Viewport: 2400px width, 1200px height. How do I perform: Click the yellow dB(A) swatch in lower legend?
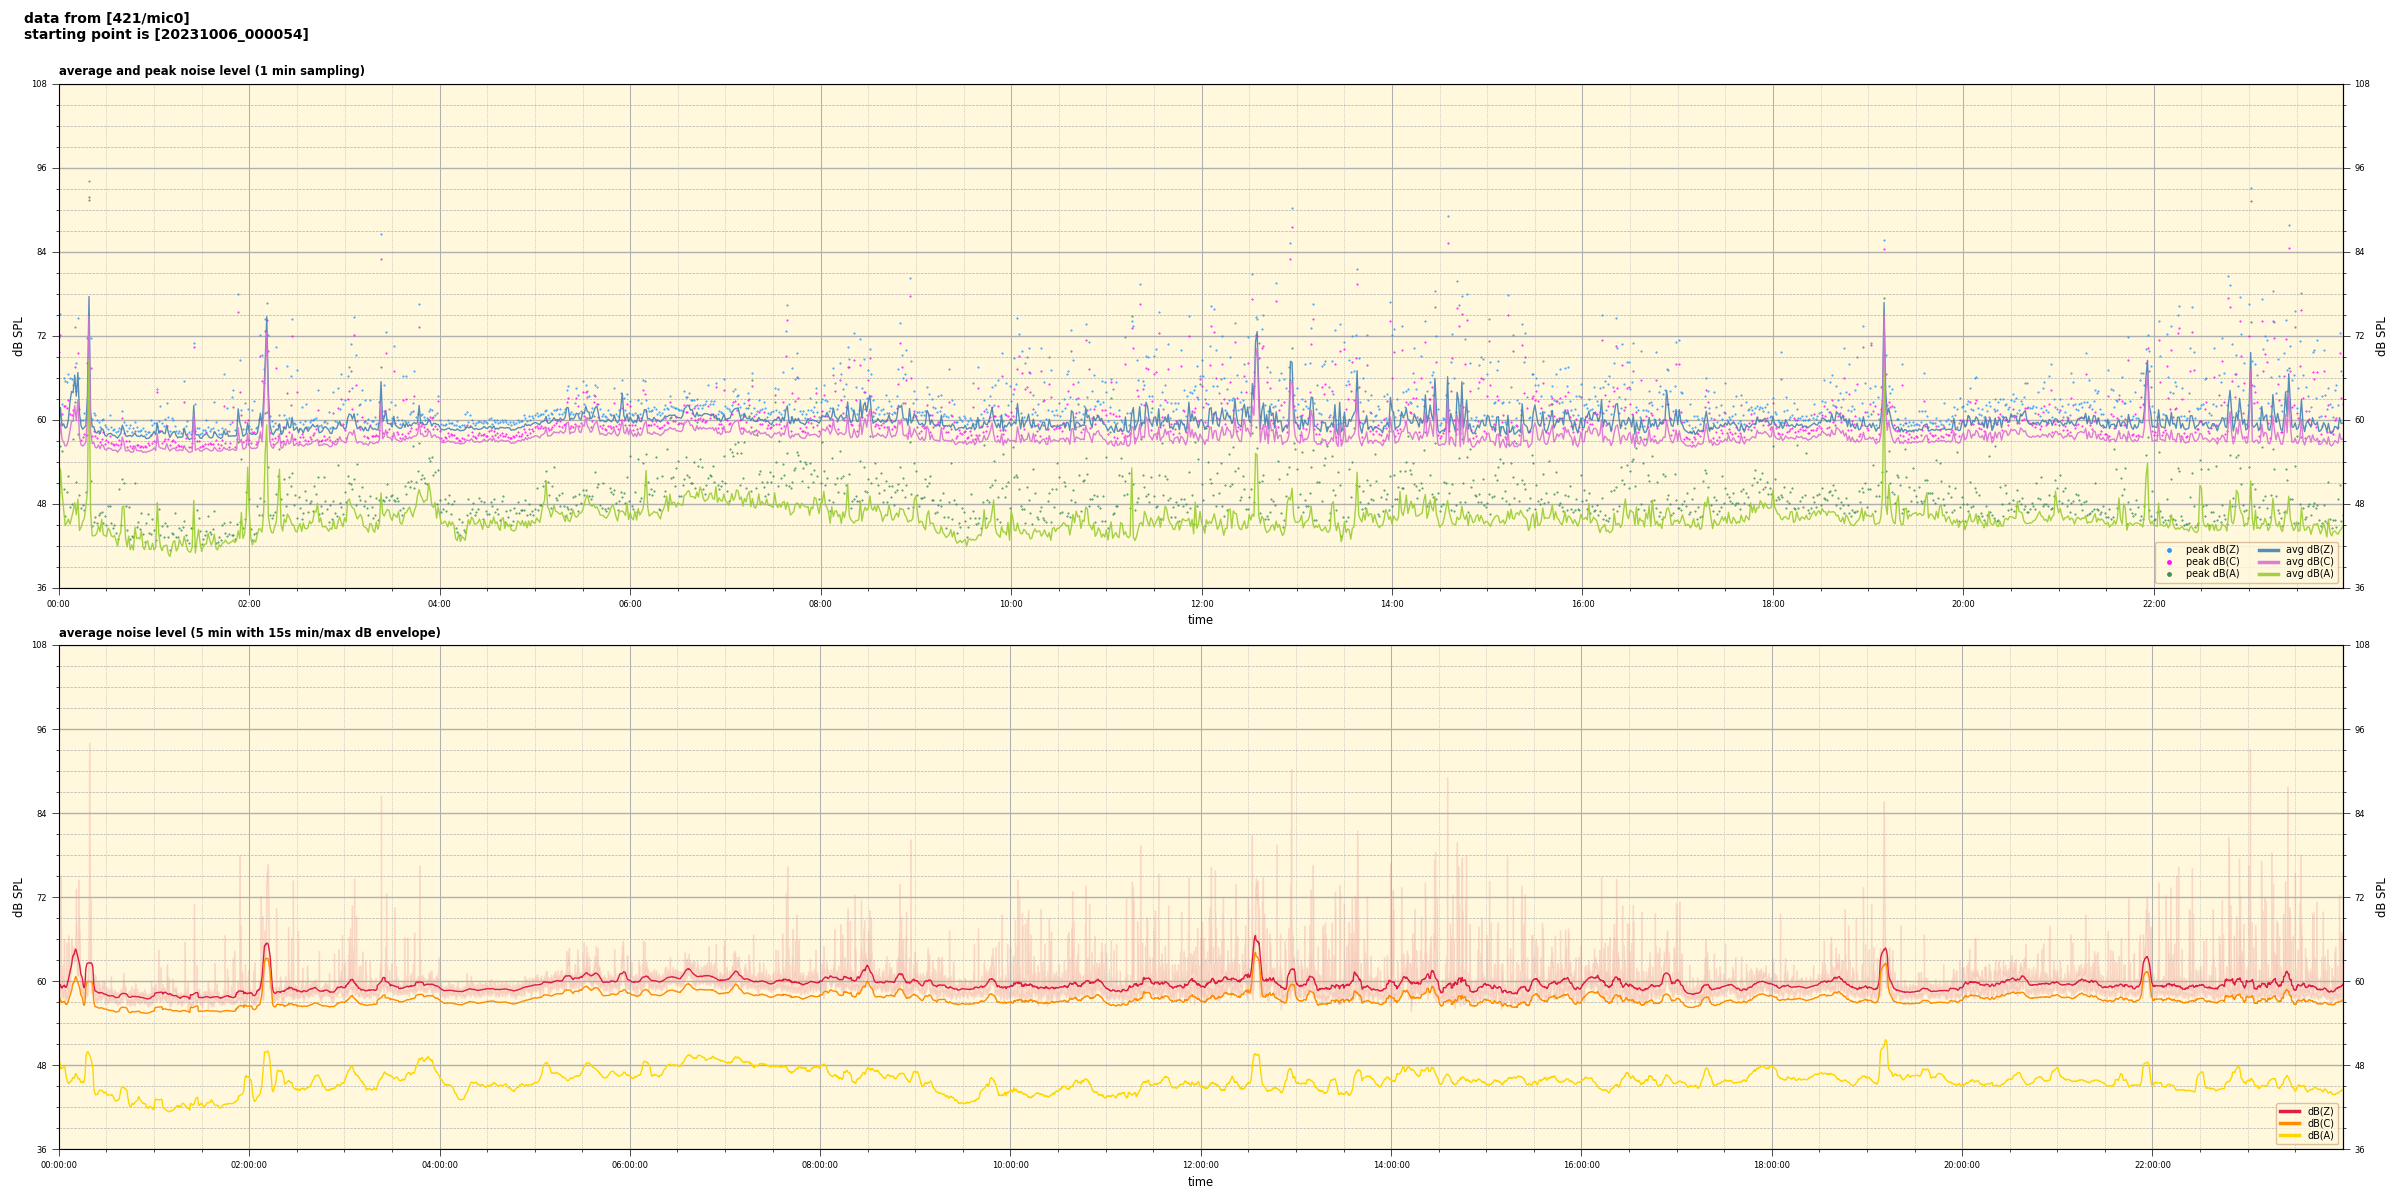tap(2289, 1135)
